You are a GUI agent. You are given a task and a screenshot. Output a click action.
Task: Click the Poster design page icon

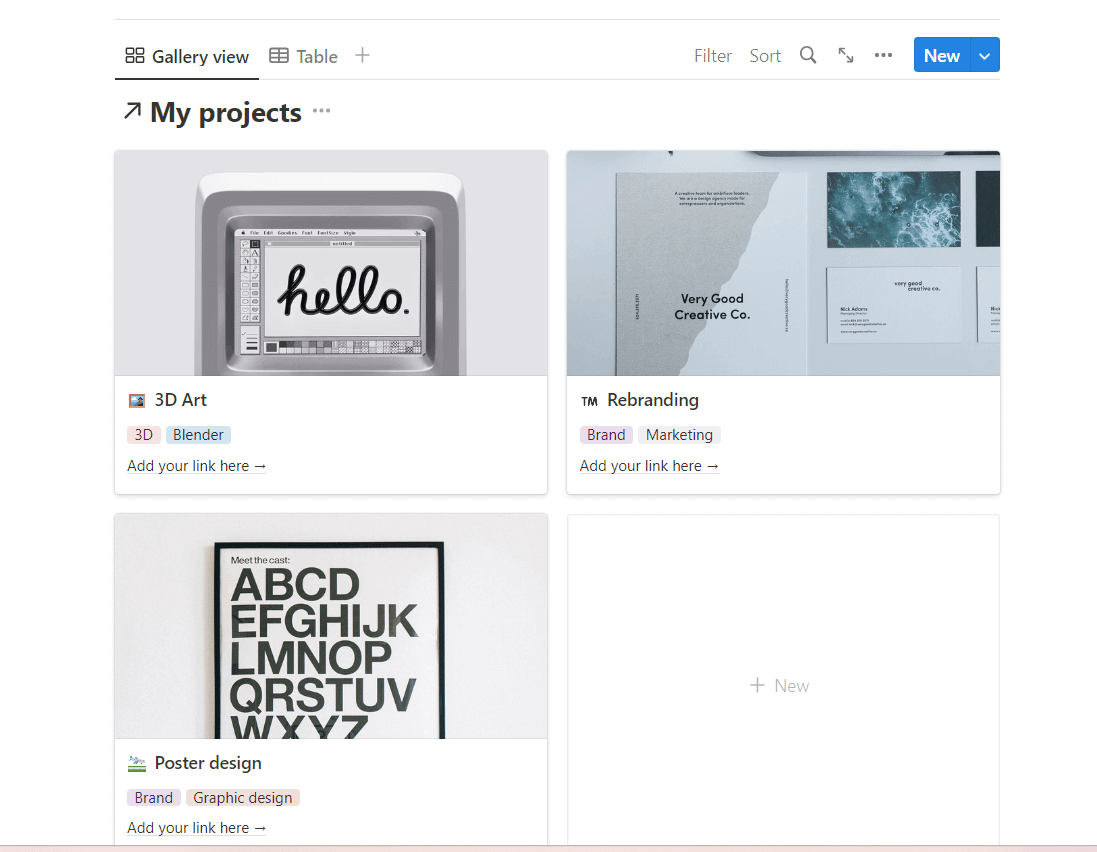[137, 763]
